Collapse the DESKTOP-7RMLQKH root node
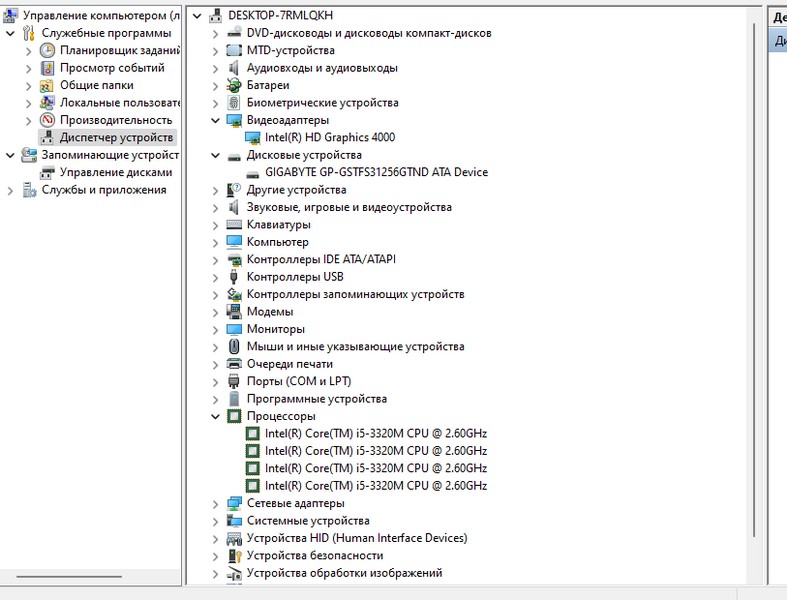 pyautogui.click(x=197, y=16)
